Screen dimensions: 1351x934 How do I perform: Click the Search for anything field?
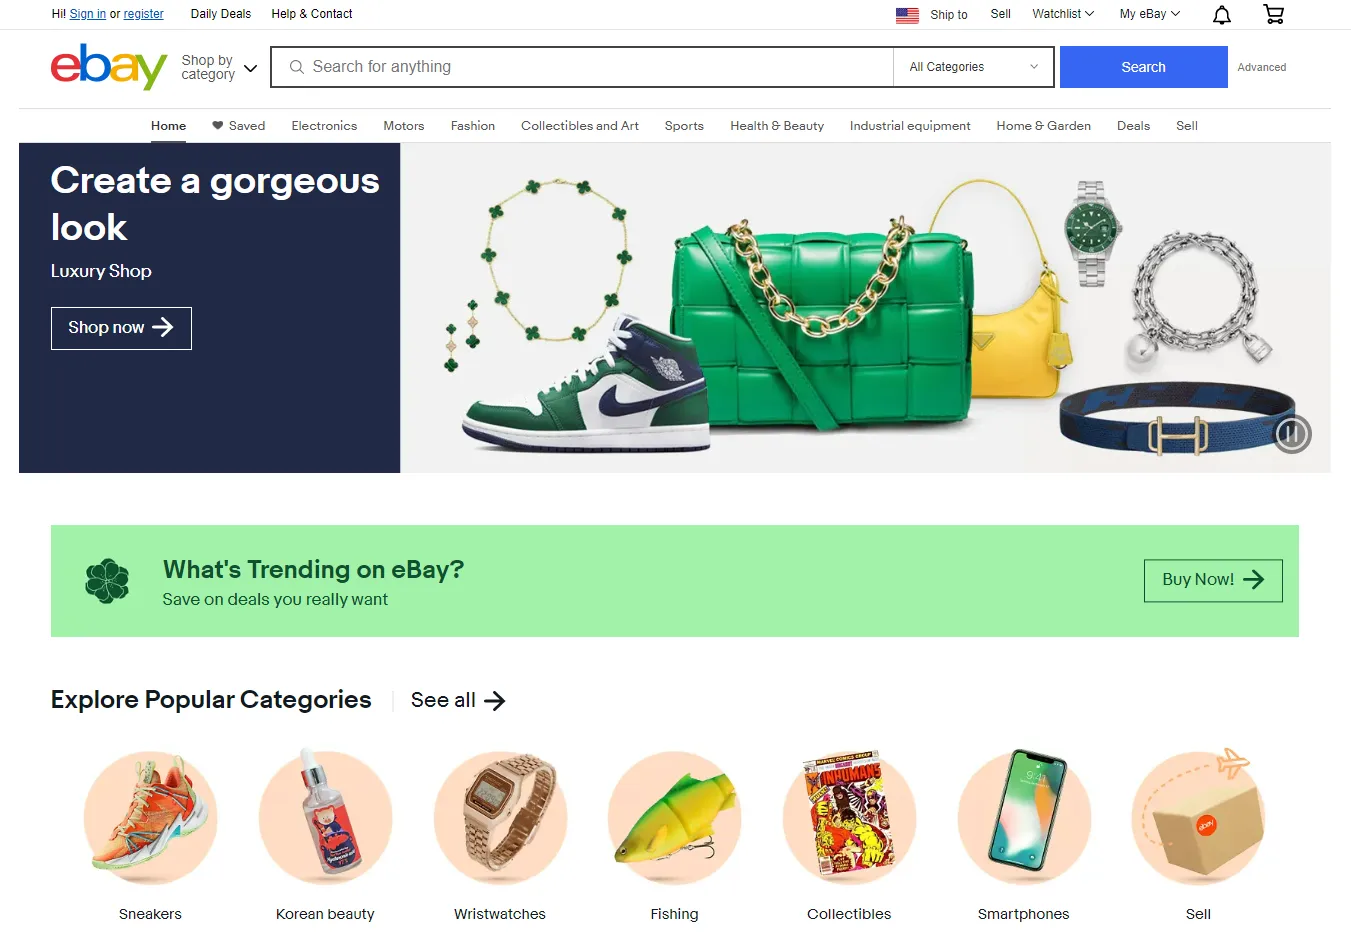coord(582,67)
